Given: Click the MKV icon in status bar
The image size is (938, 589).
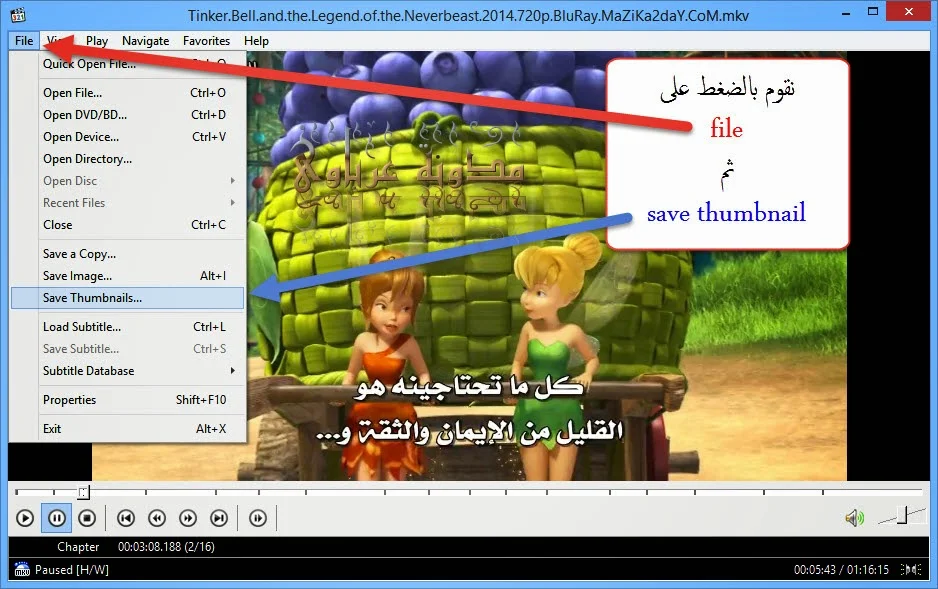Looking at the screenshot, I should [x=22, y=569].
